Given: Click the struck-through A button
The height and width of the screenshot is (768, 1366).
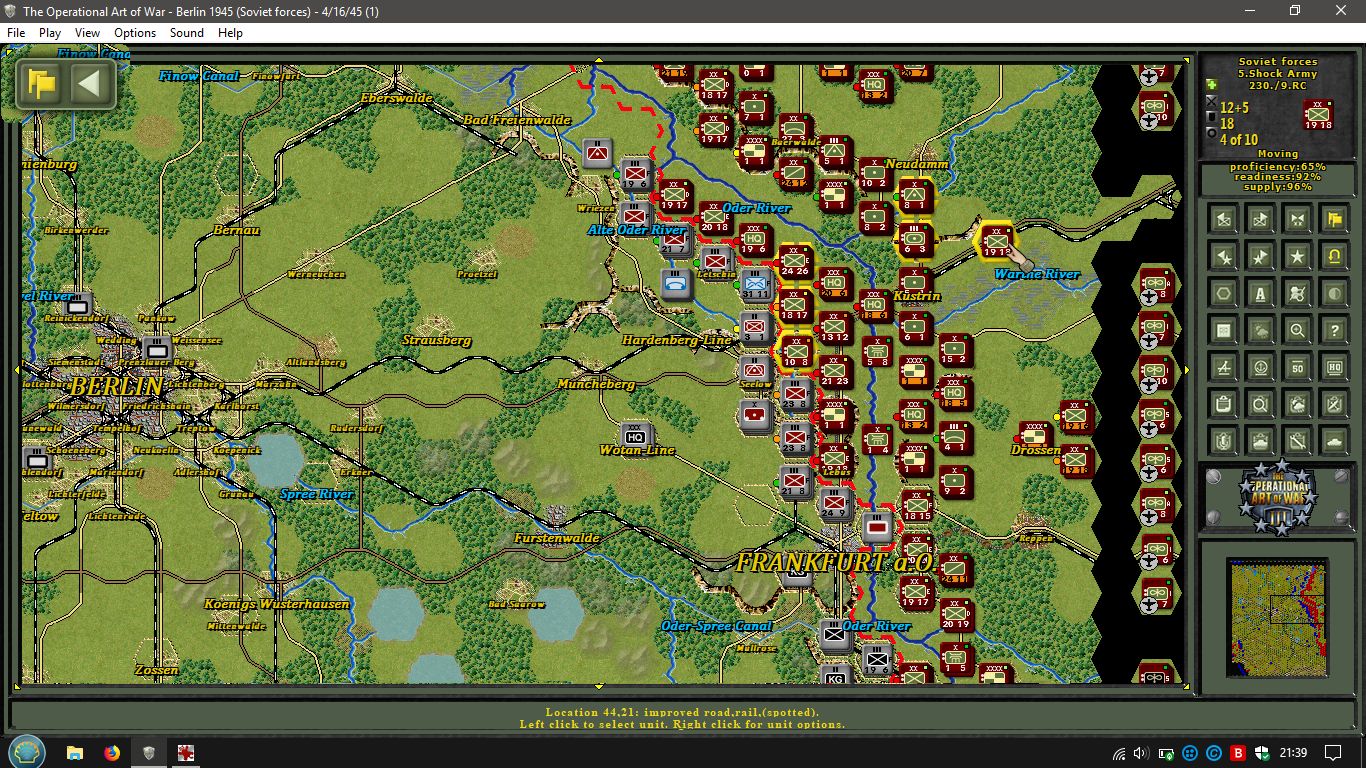Looking at the screenshot, I should (x=1224, y=367).
